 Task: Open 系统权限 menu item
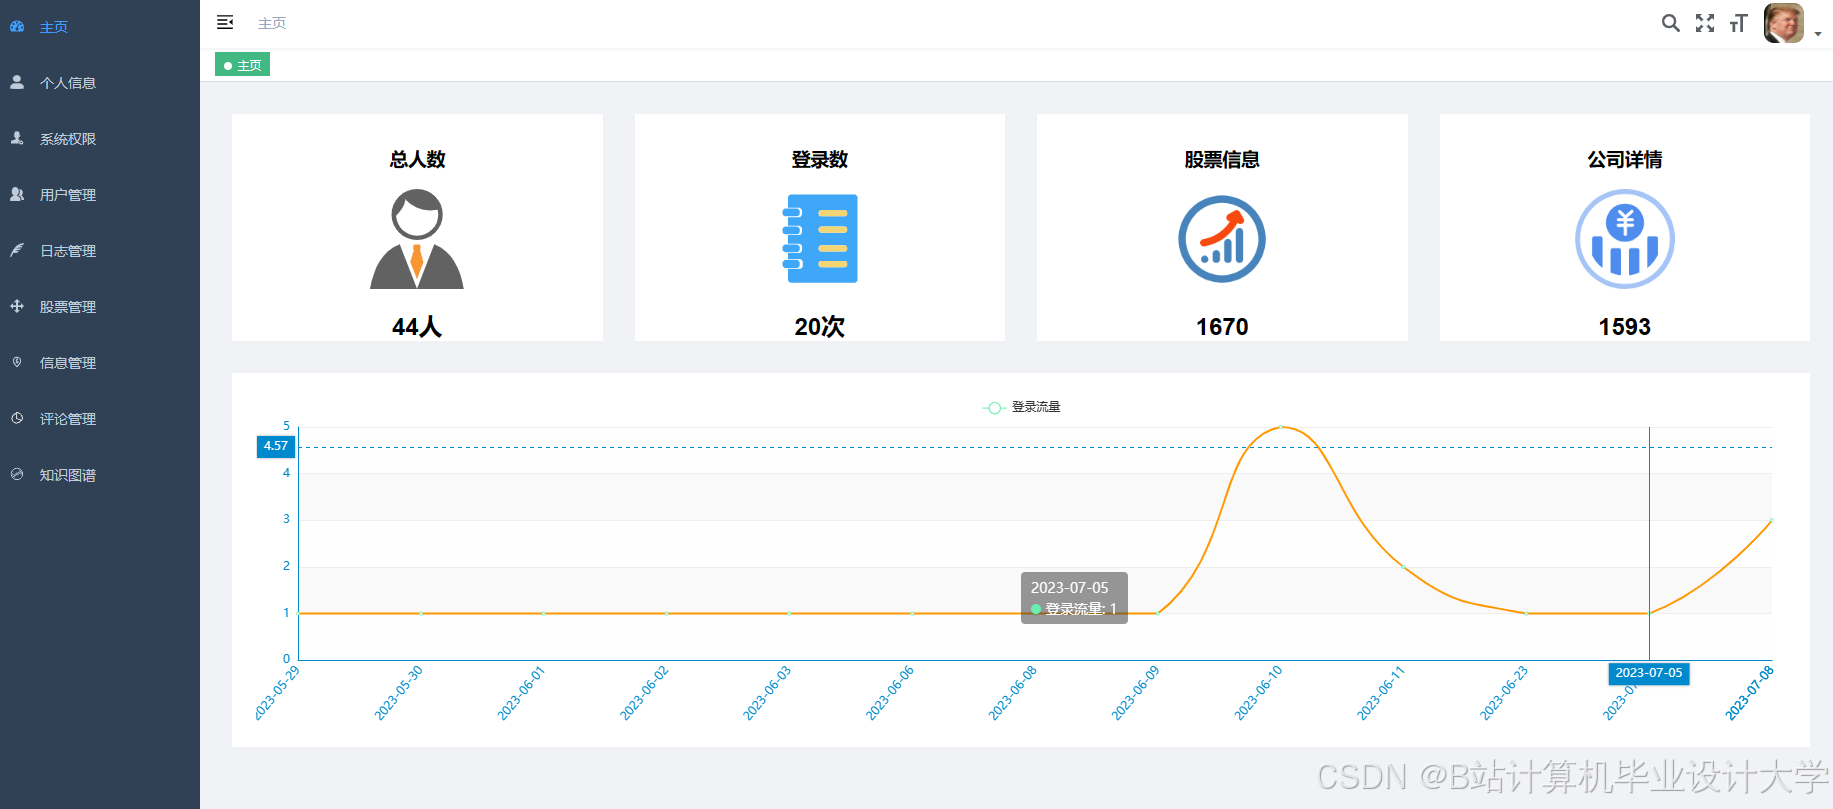tap(68, 139)
